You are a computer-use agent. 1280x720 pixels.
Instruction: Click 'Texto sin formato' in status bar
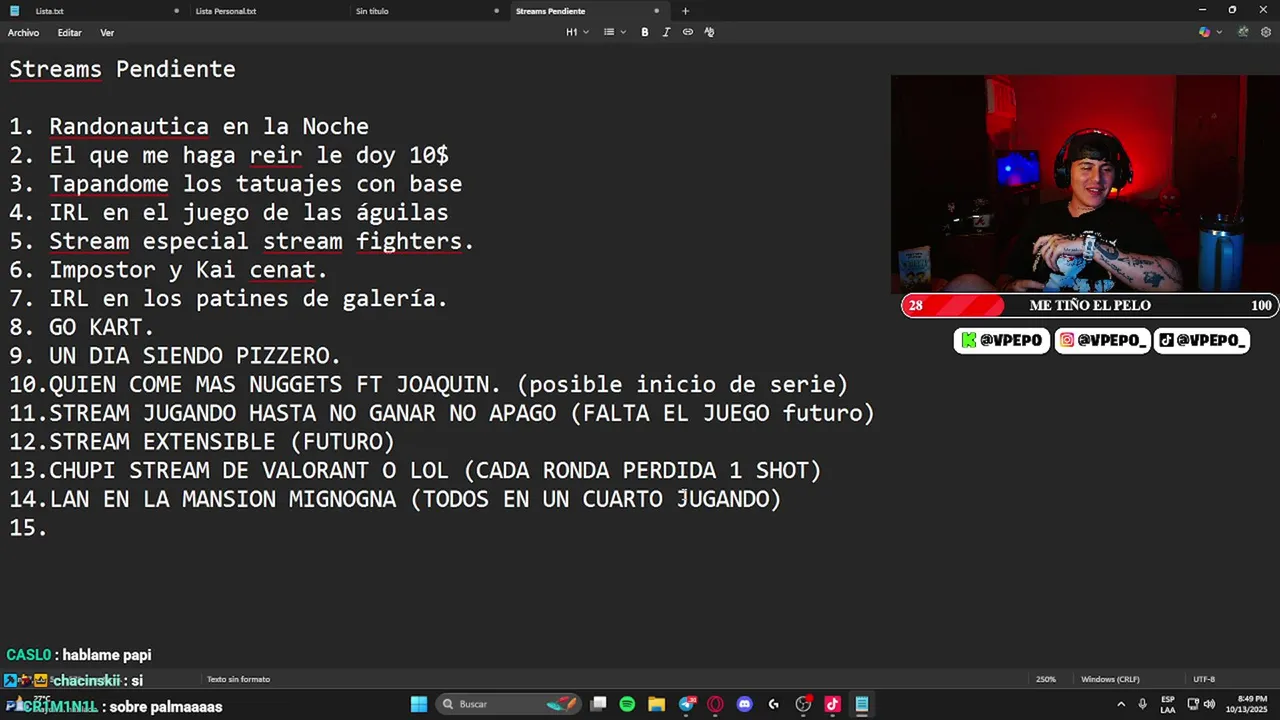click(238, 679)
